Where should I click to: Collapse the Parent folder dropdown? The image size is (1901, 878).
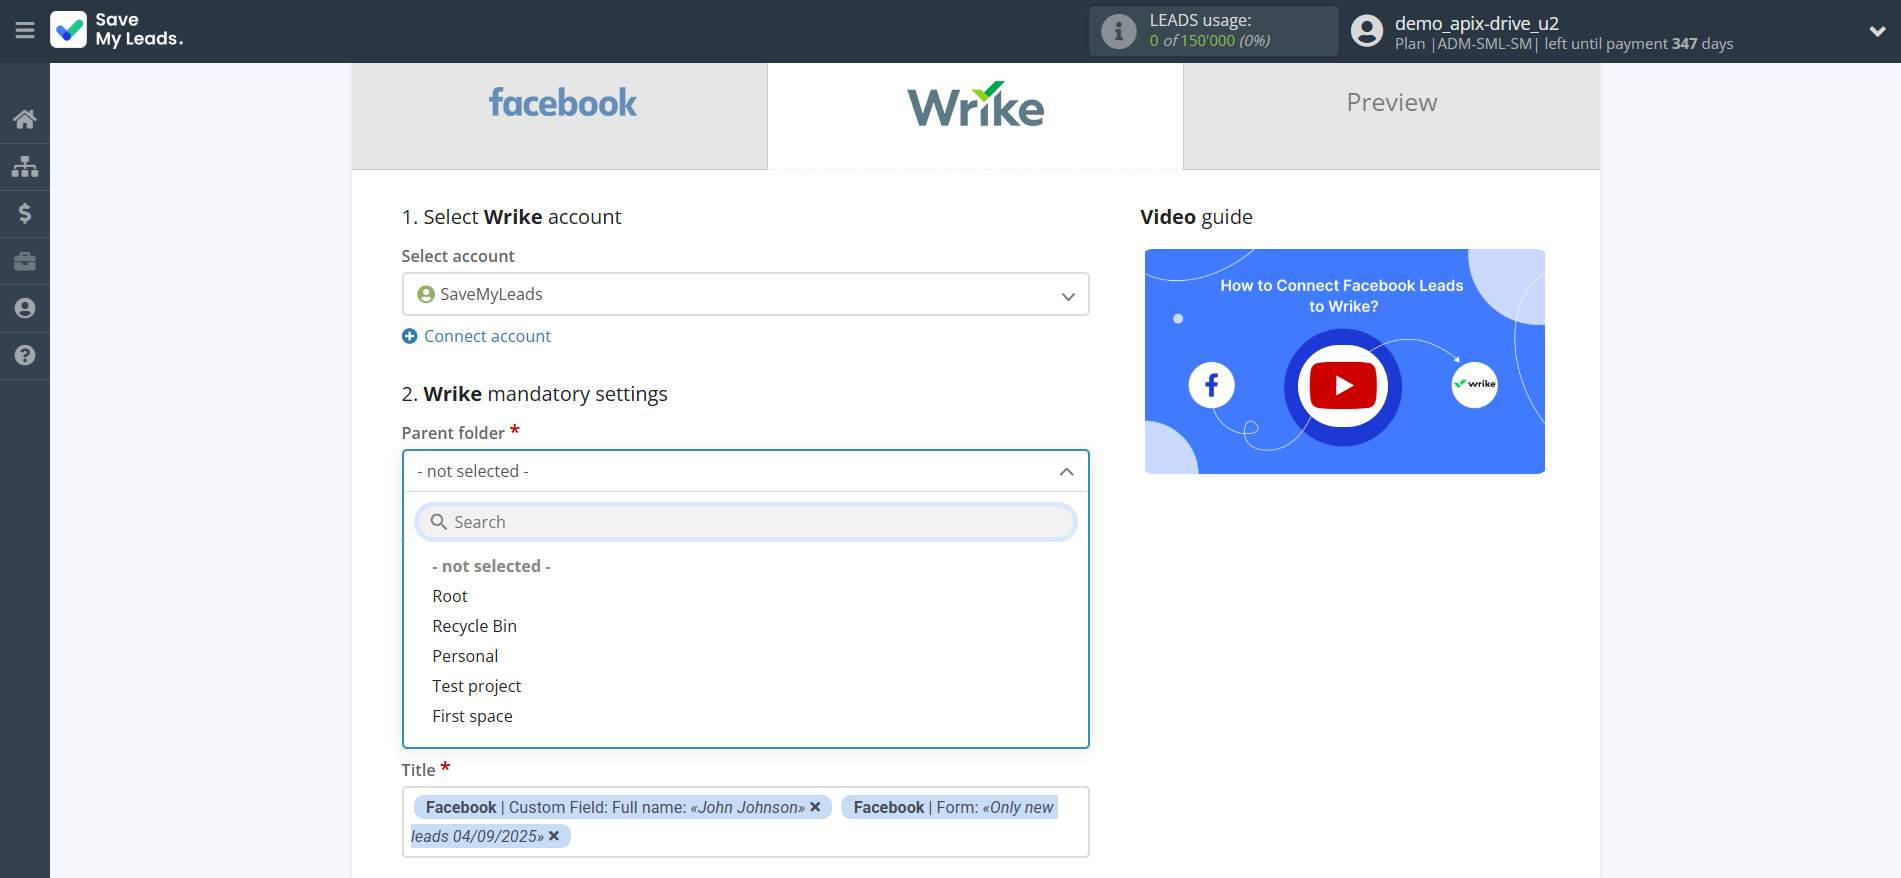point(1066,471)
